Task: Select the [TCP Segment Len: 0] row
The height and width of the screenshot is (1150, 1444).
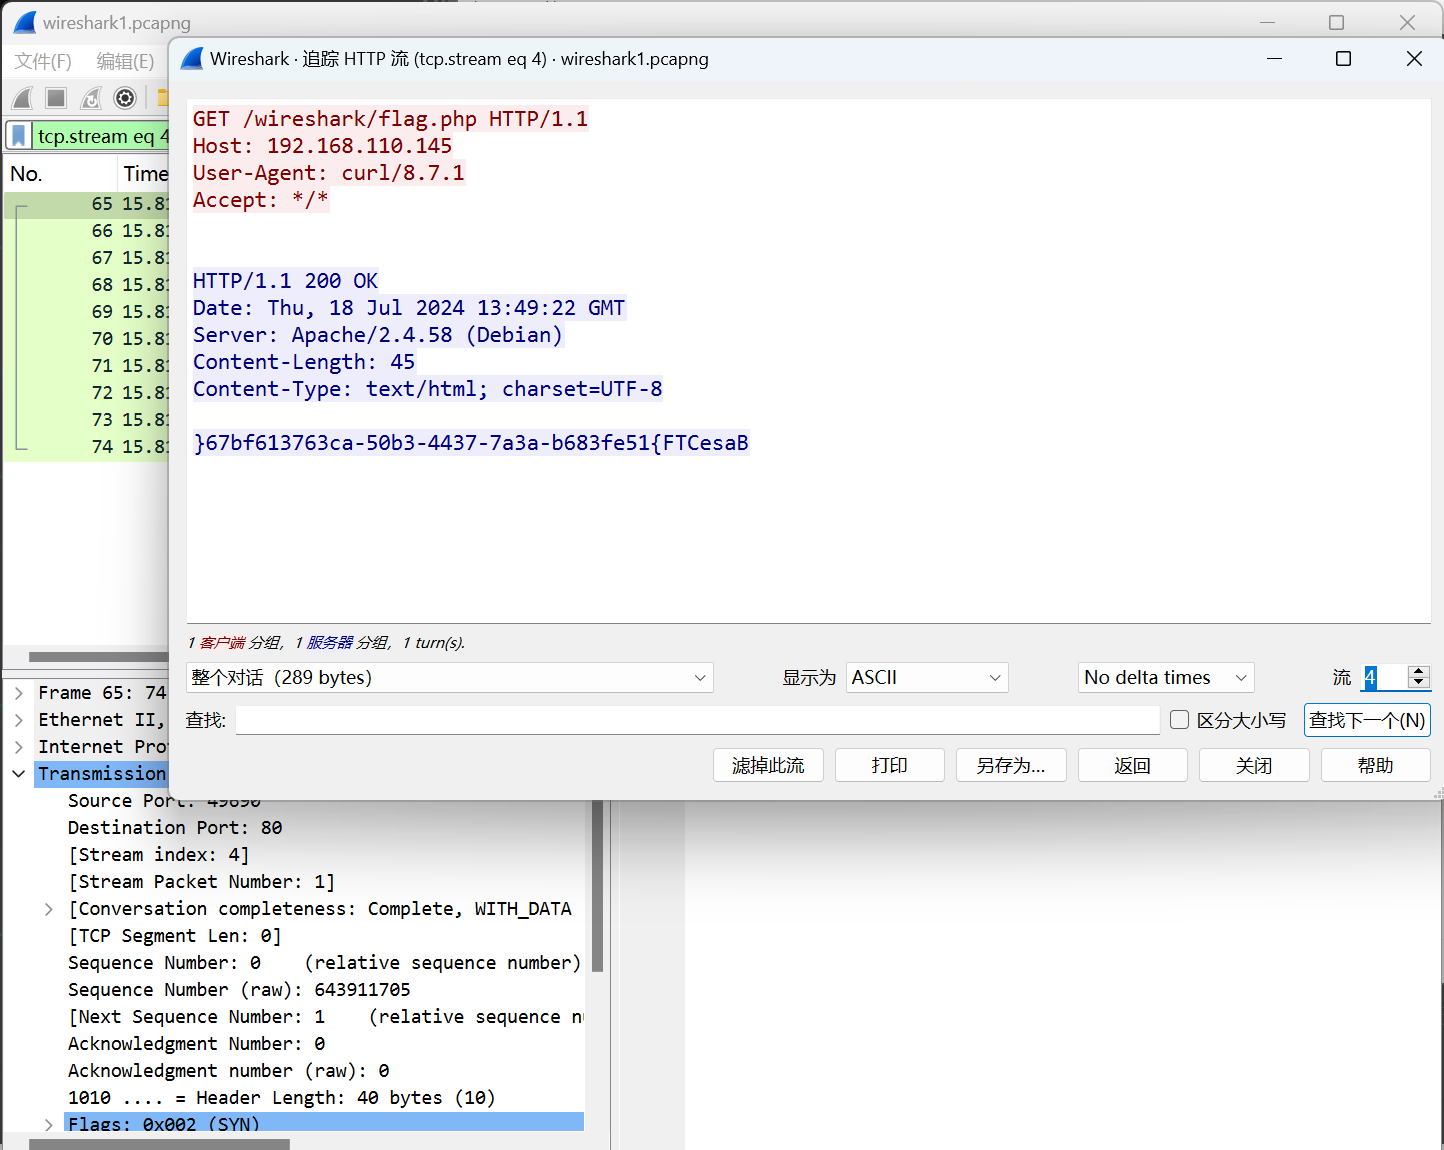Action: tap(175, 936)
